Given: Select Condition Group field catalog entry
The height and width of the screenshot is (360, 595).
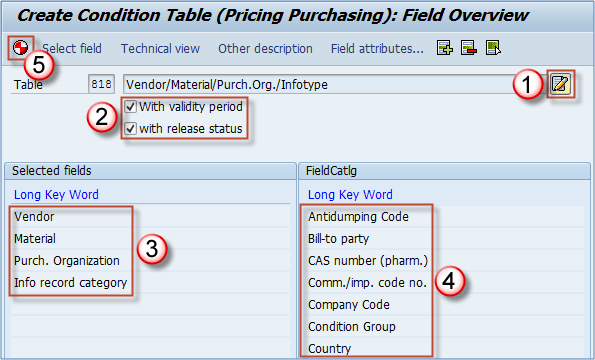Looking at the screenshot, I should click(352, 327).
